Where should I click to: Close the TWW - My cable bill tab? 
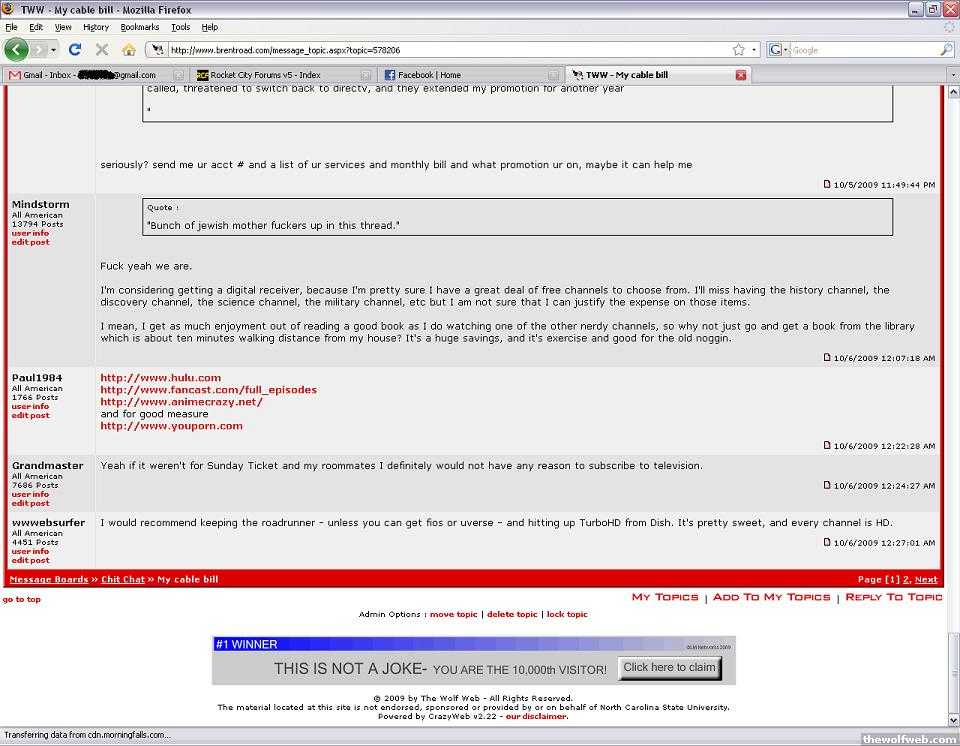[741, 75]
